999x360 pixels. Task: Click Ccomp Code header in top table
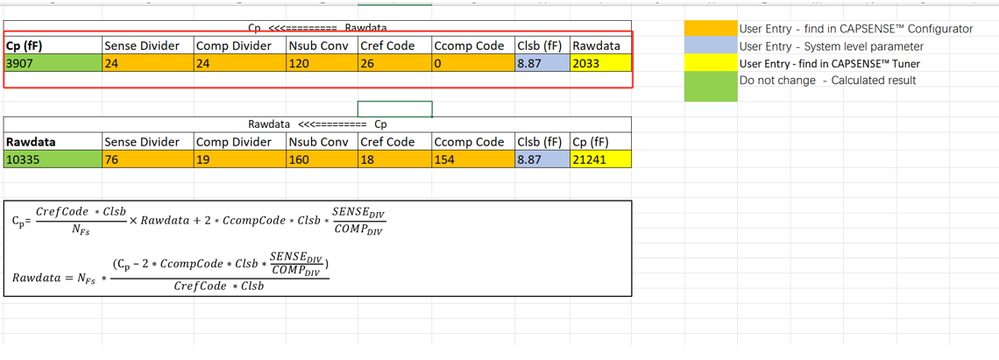pyautogui.click(x=473, y=46)
